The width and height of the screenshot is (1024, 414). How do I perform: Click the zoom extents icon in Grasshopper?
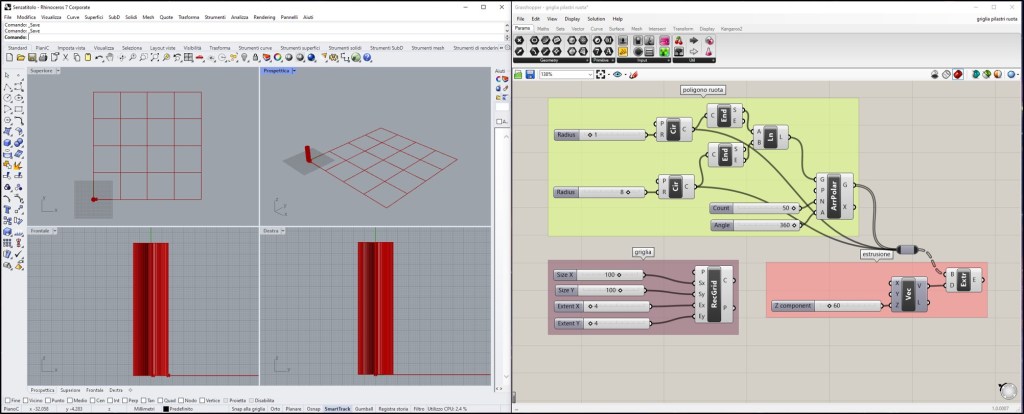click(x=600, y=74)
